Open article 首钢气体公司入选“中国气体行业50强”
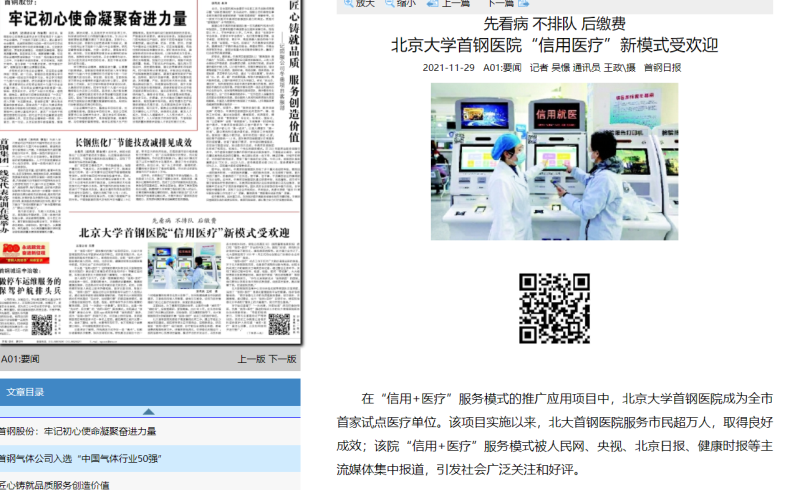800x490 pixels. (x=81, y=458)
